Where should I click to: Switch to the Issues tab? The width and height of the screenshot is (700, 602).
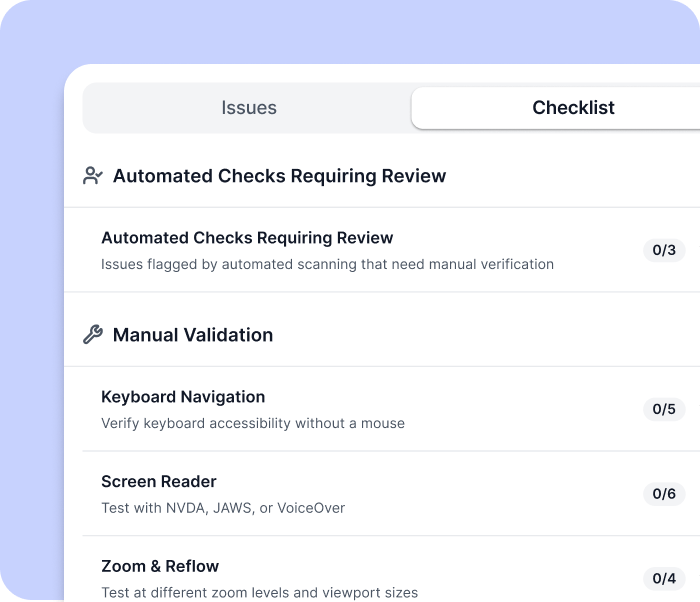click(x=248, y=108)
